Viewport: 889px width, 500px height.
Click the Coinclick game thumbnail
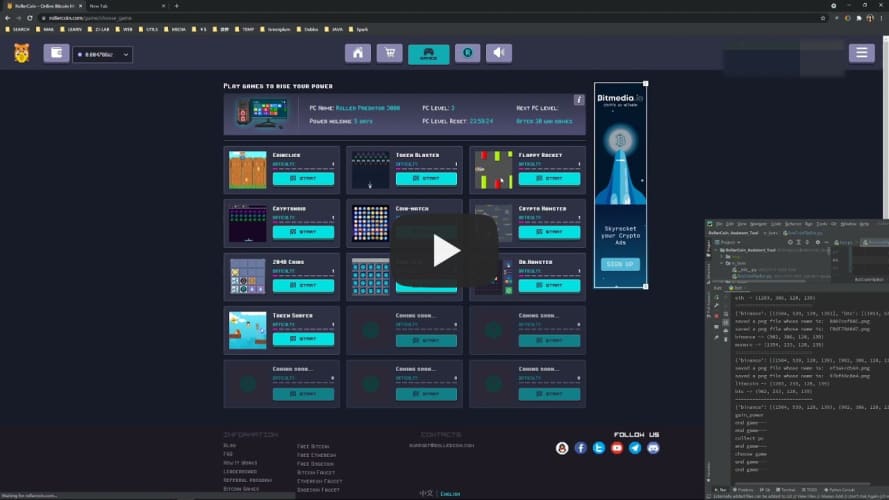247,170
